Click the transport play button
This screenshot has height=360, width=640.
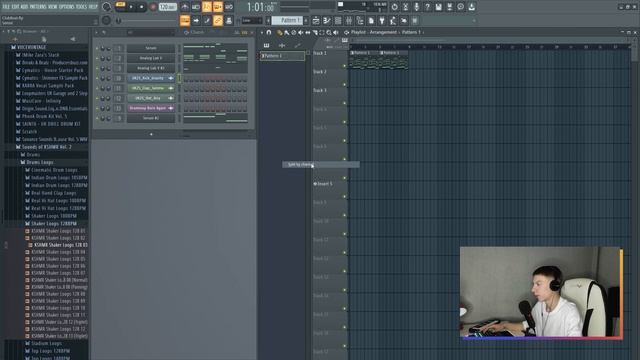[131, 7]
